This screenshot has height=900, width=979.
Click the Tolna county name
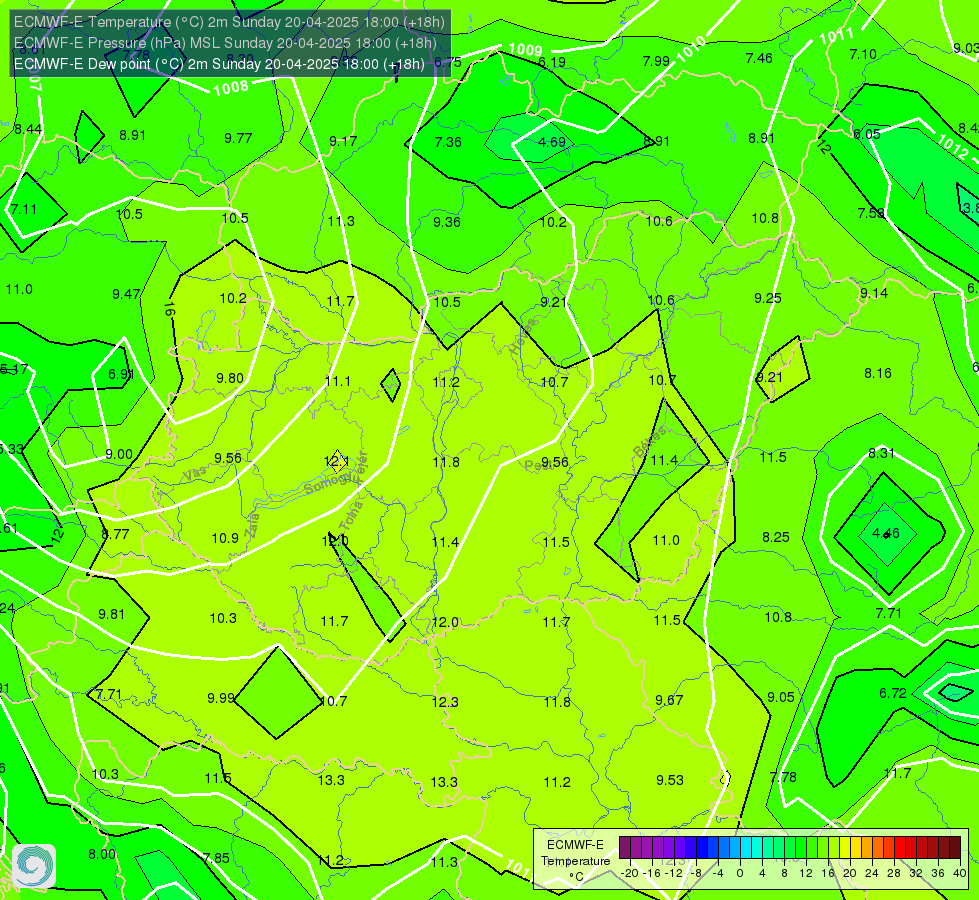[x=350, y=515]
